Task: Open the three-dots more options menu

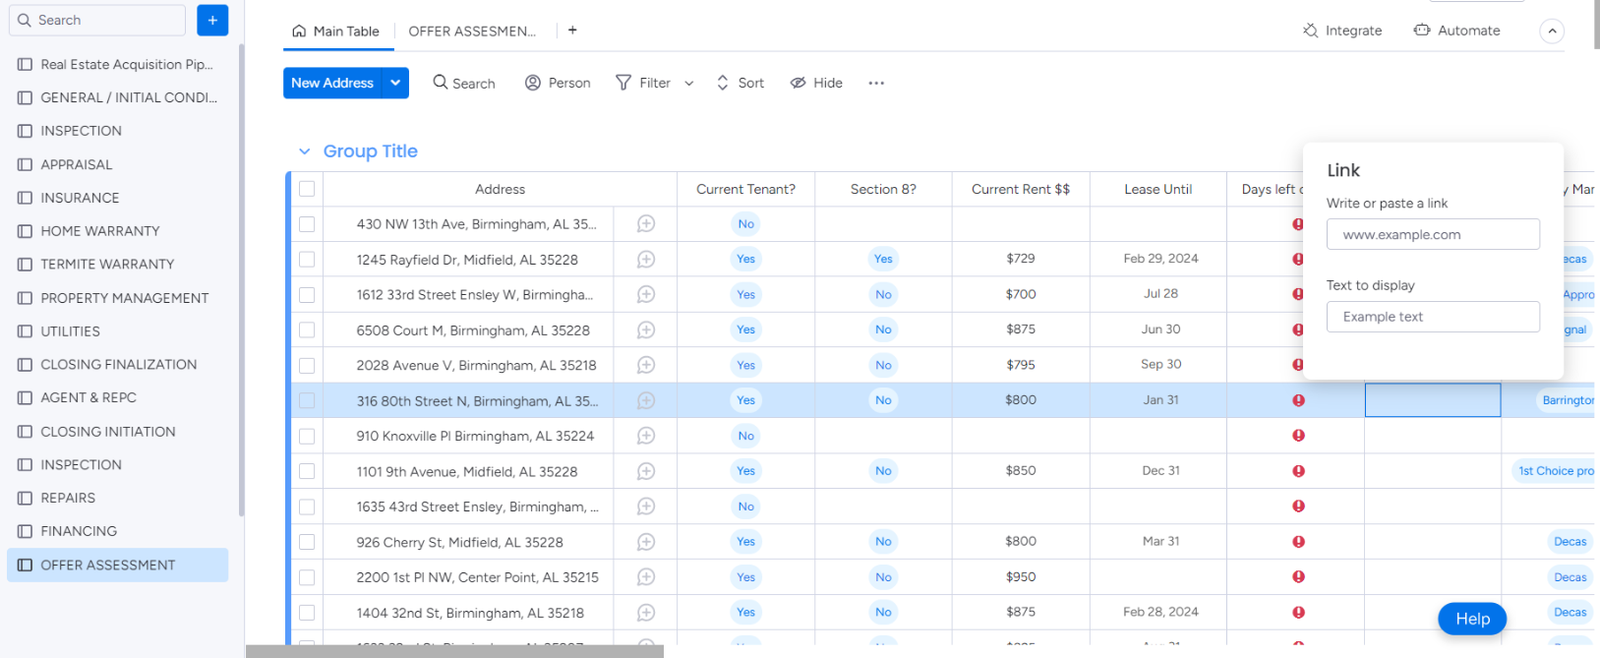Action: coord(876,83)
